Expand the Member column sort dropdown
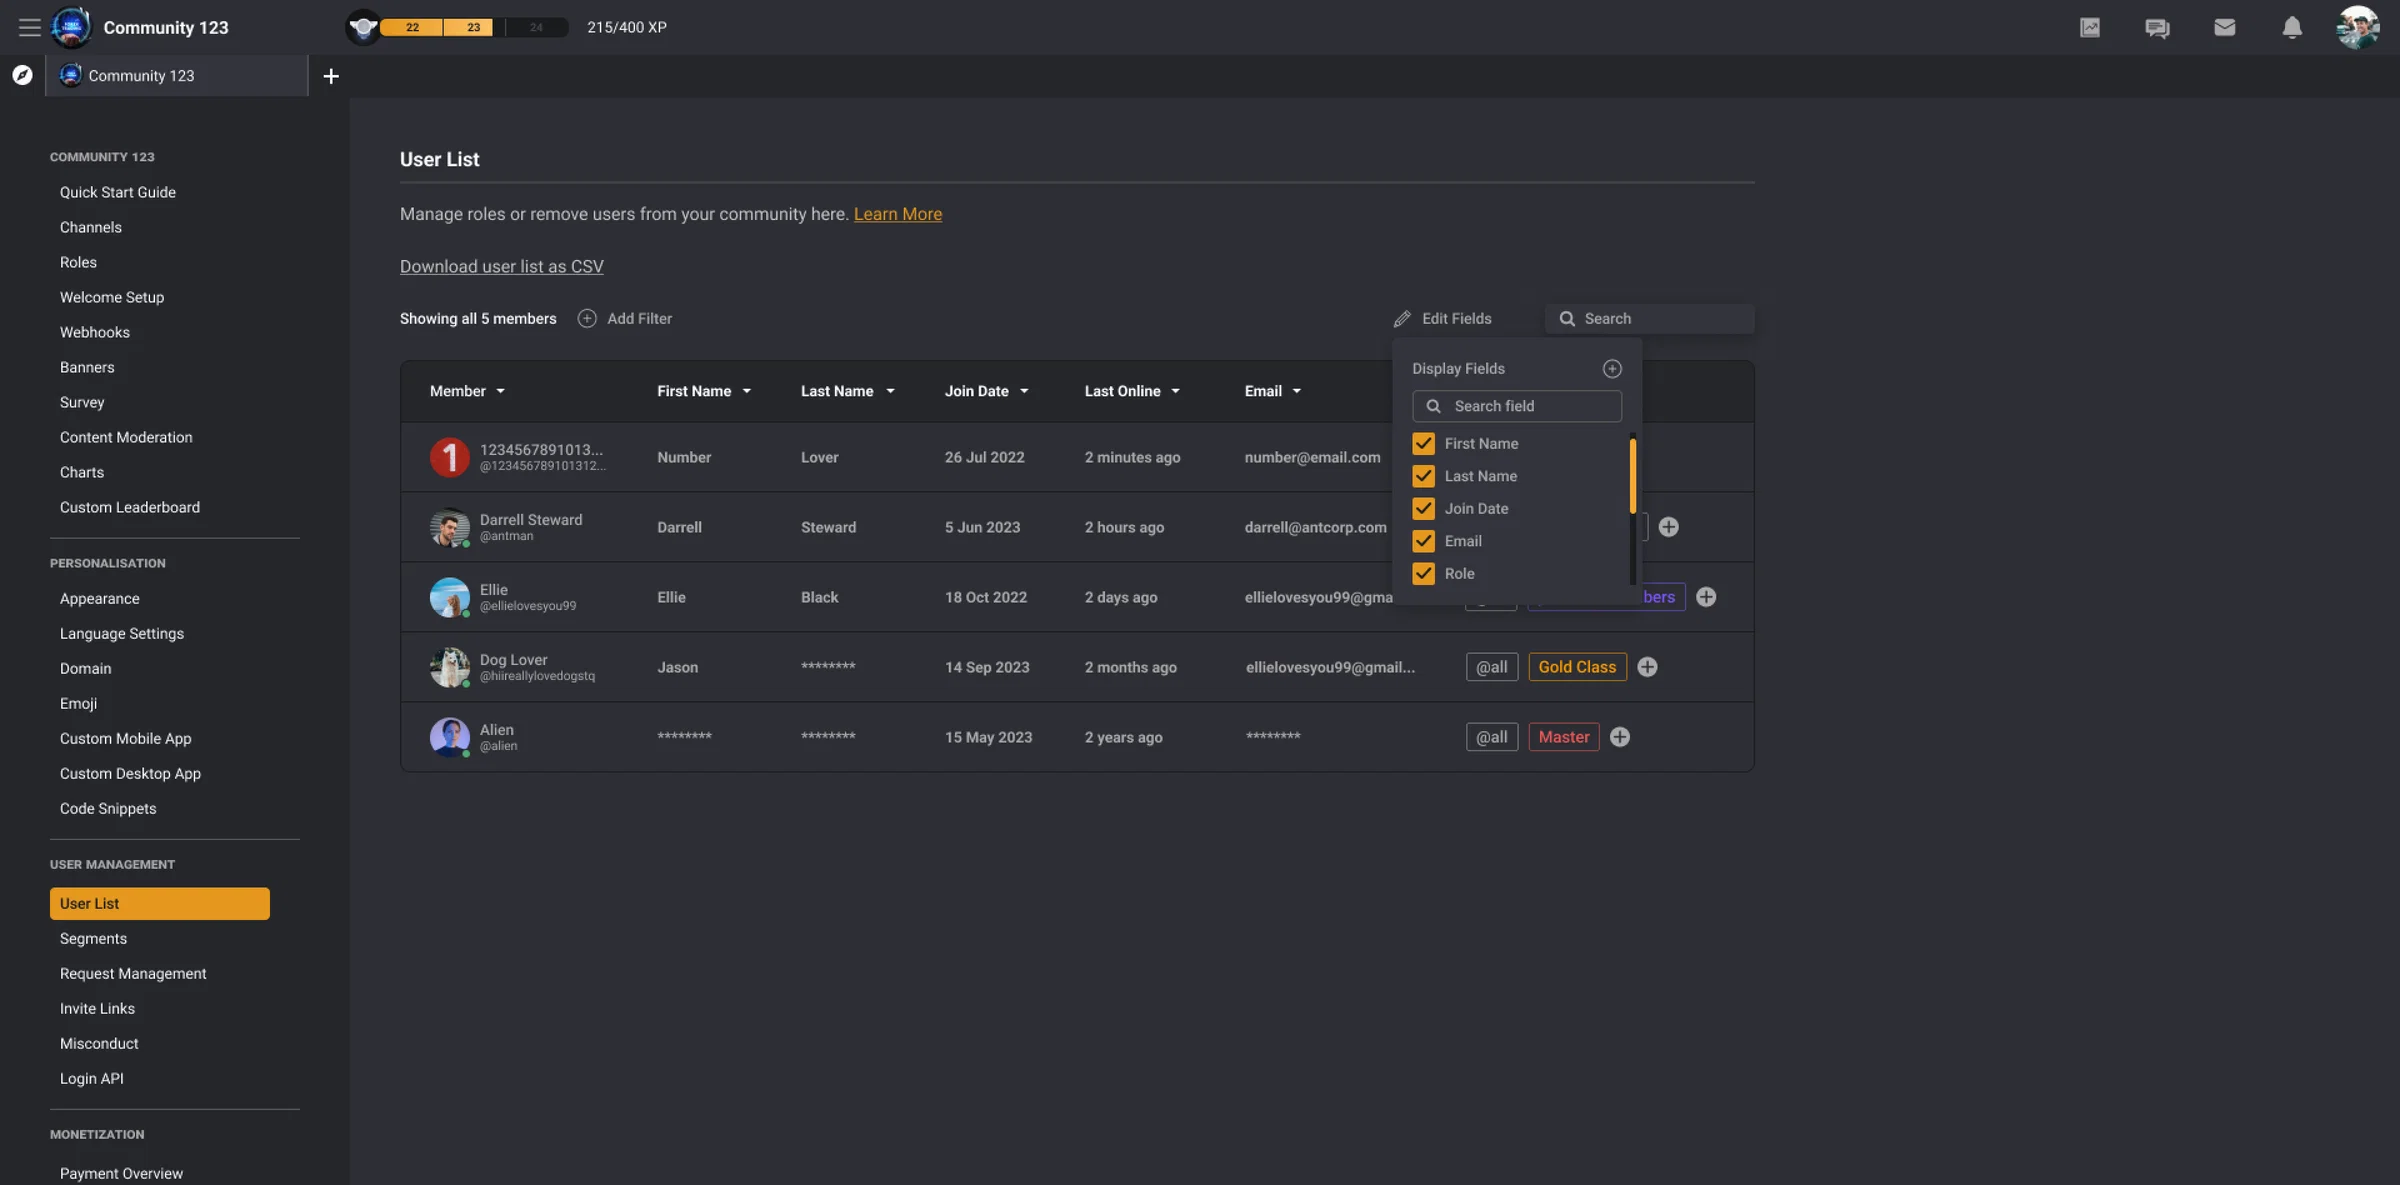 pyautogui.click(x=500, y=391)
